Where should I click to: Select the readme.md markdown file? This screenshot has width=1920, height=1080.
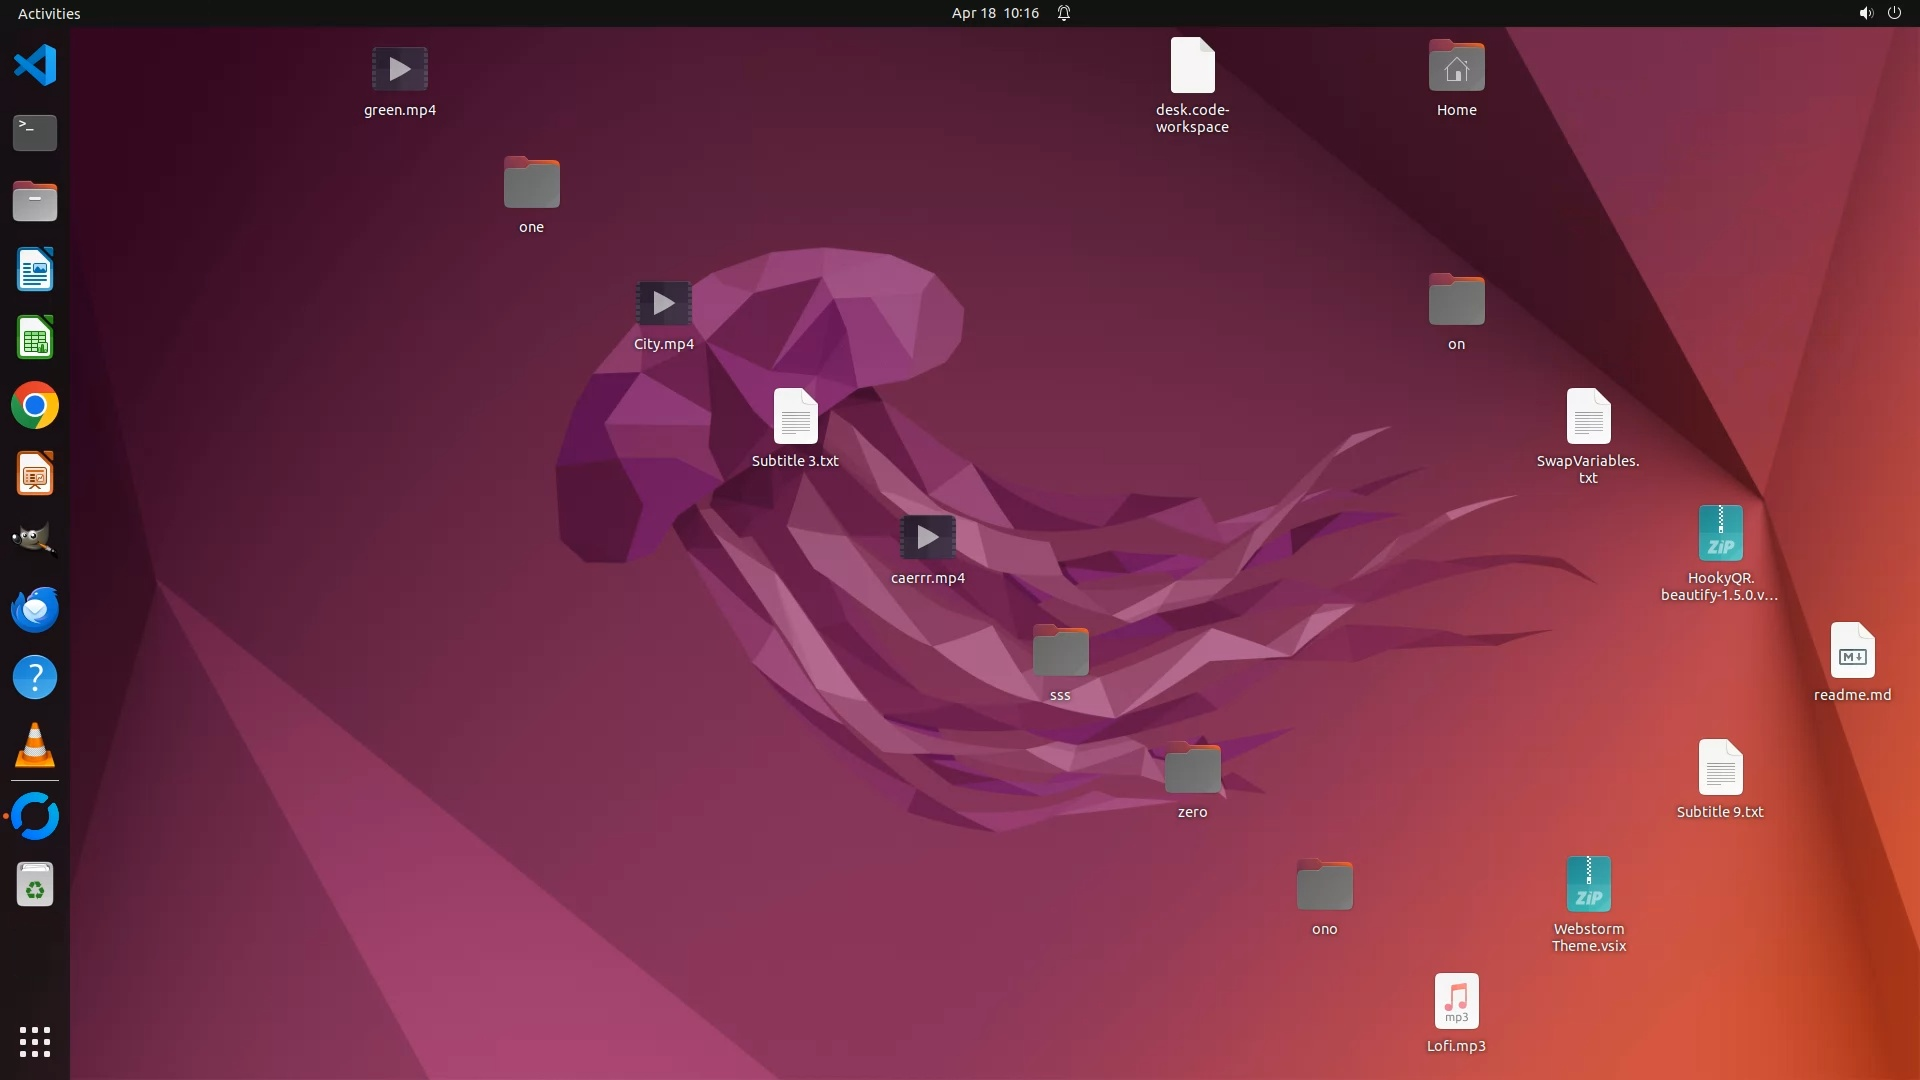tap(1852, 652)
